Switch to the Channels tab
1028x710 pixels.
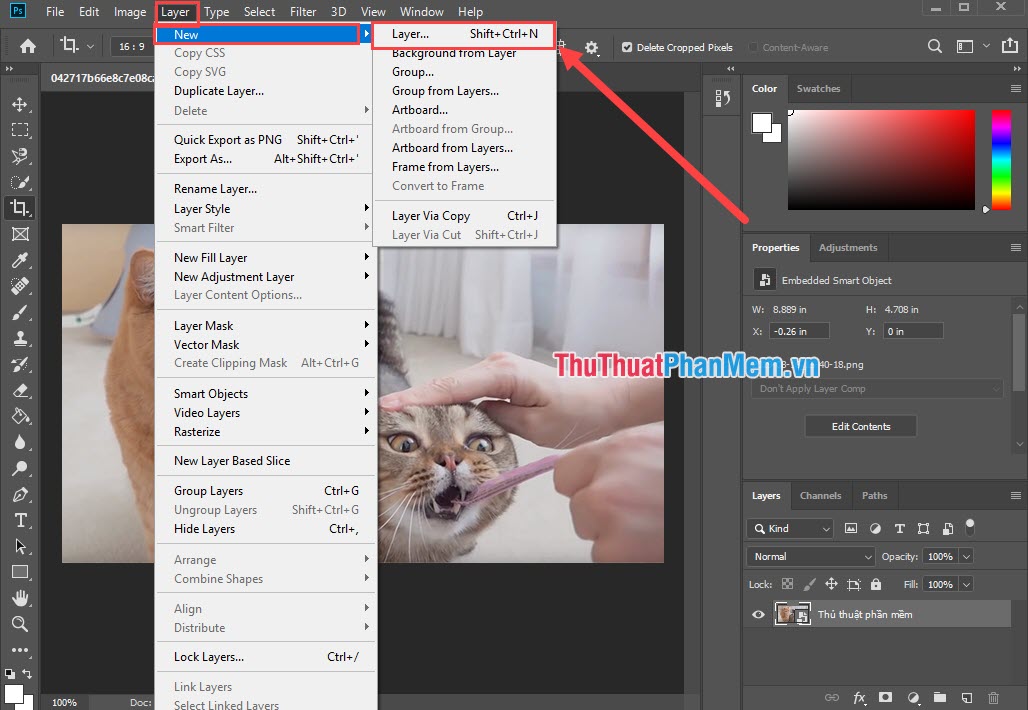(x=821, y=495)
